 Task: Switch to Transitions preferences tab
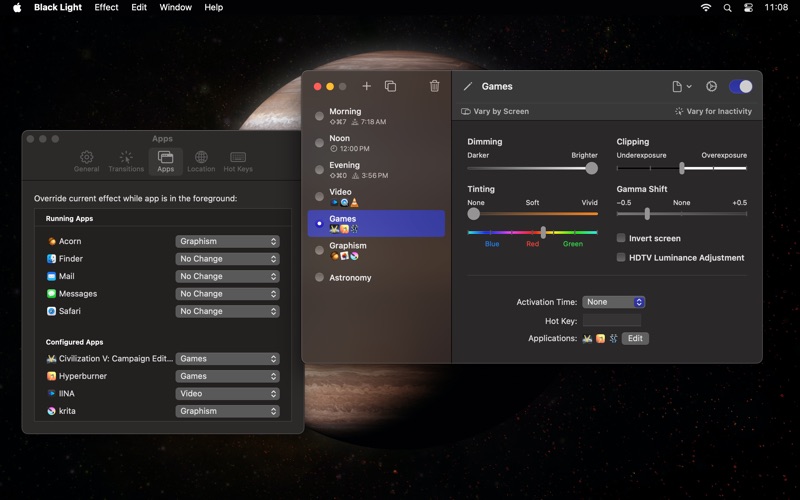[x=126, y=161]
